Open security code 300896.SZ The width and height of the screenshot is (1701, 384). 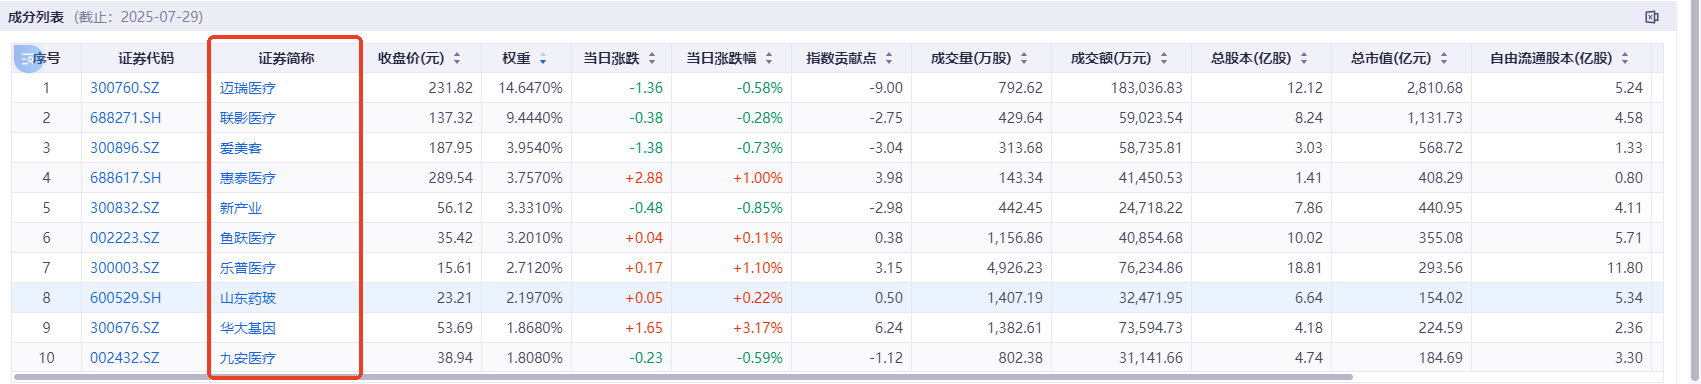click(x=125, y=148)
